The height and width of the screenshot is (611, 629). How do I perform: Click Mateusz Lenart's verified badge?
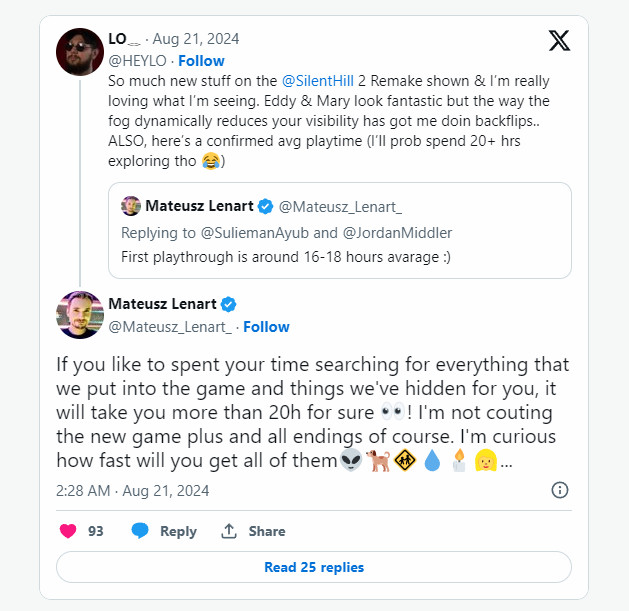click(x=228, y=304)
